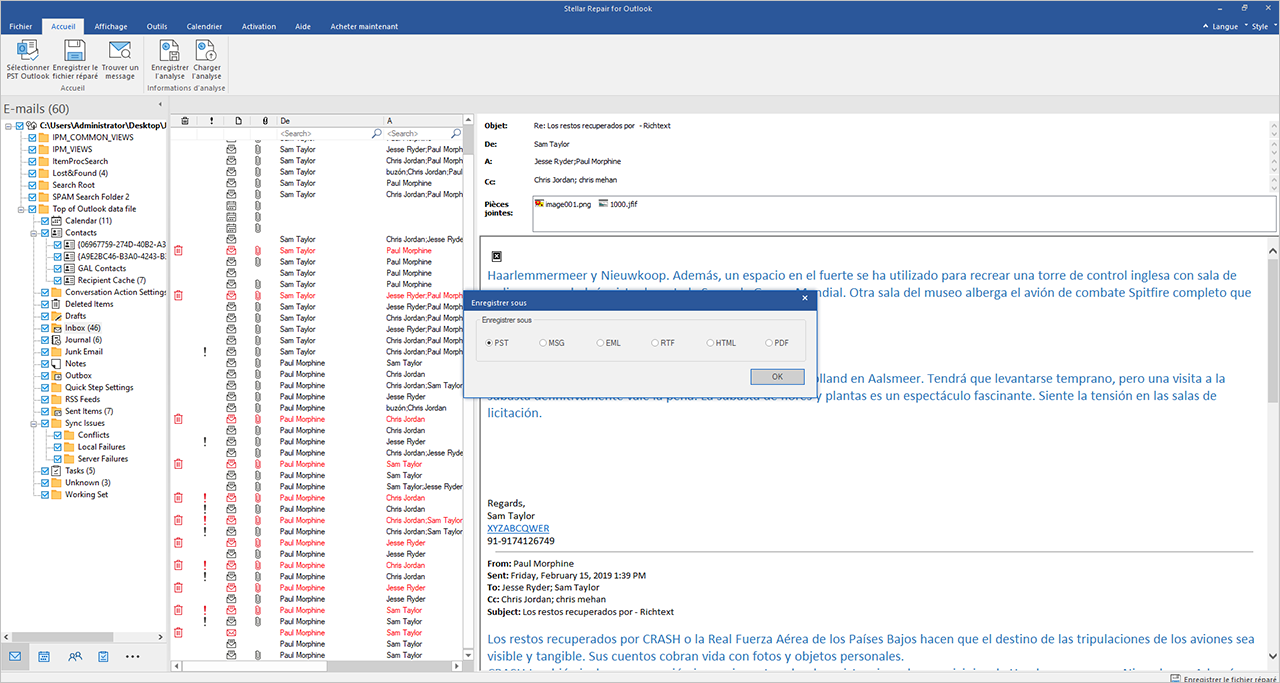Image resolution: width=1280 pixels, height=683 pixels.
Task: Switch to the Outils tab
Action: pyautogui.click(x=157, y=27)
